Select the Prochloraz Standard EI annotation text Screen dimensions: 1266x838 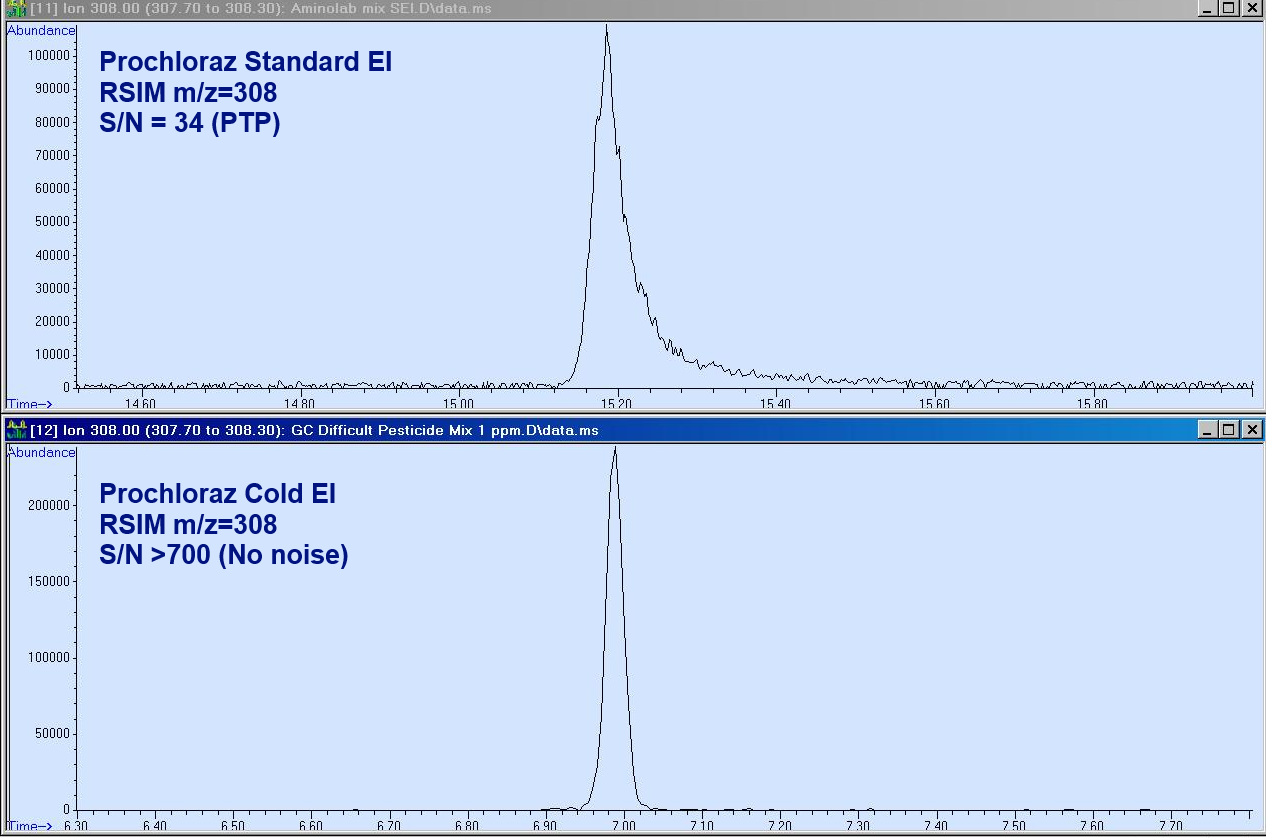(x=244, y=62)
